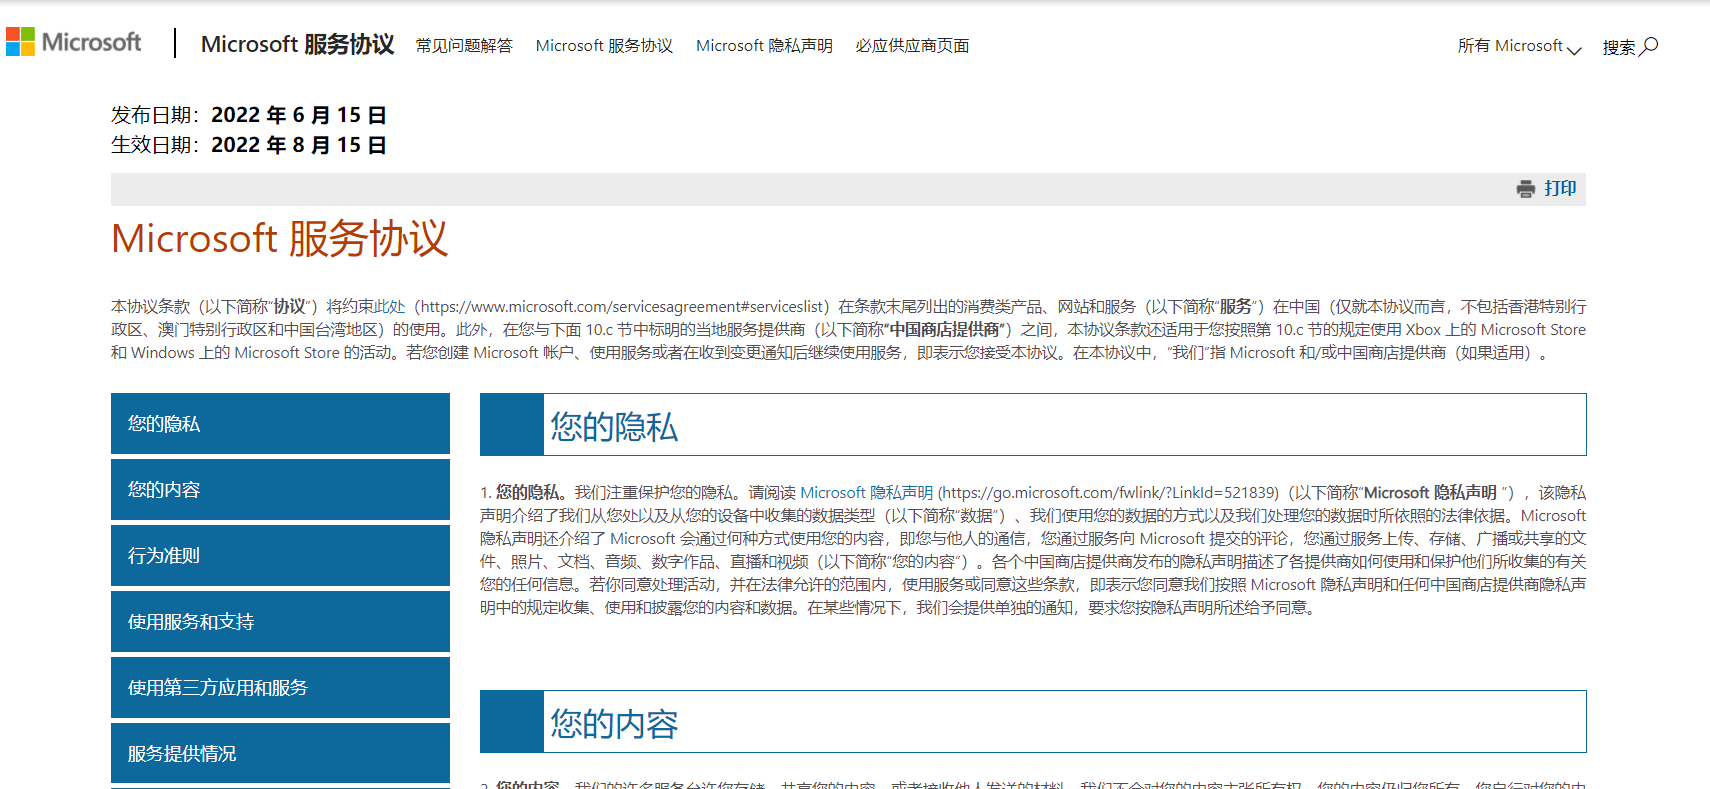The image size is (1710, 789).
Task: Open the Microsoft 隐私声明 link in paragraph
Action: tap(866, 493)
